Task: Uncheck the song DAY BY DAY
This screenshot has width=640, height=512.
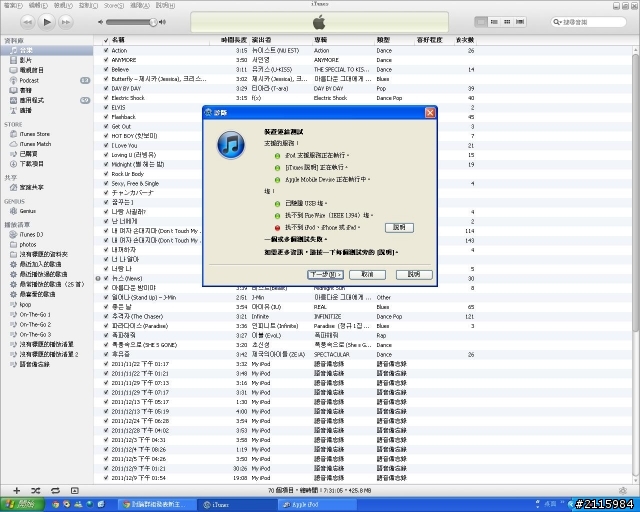Action: point(106,89)
